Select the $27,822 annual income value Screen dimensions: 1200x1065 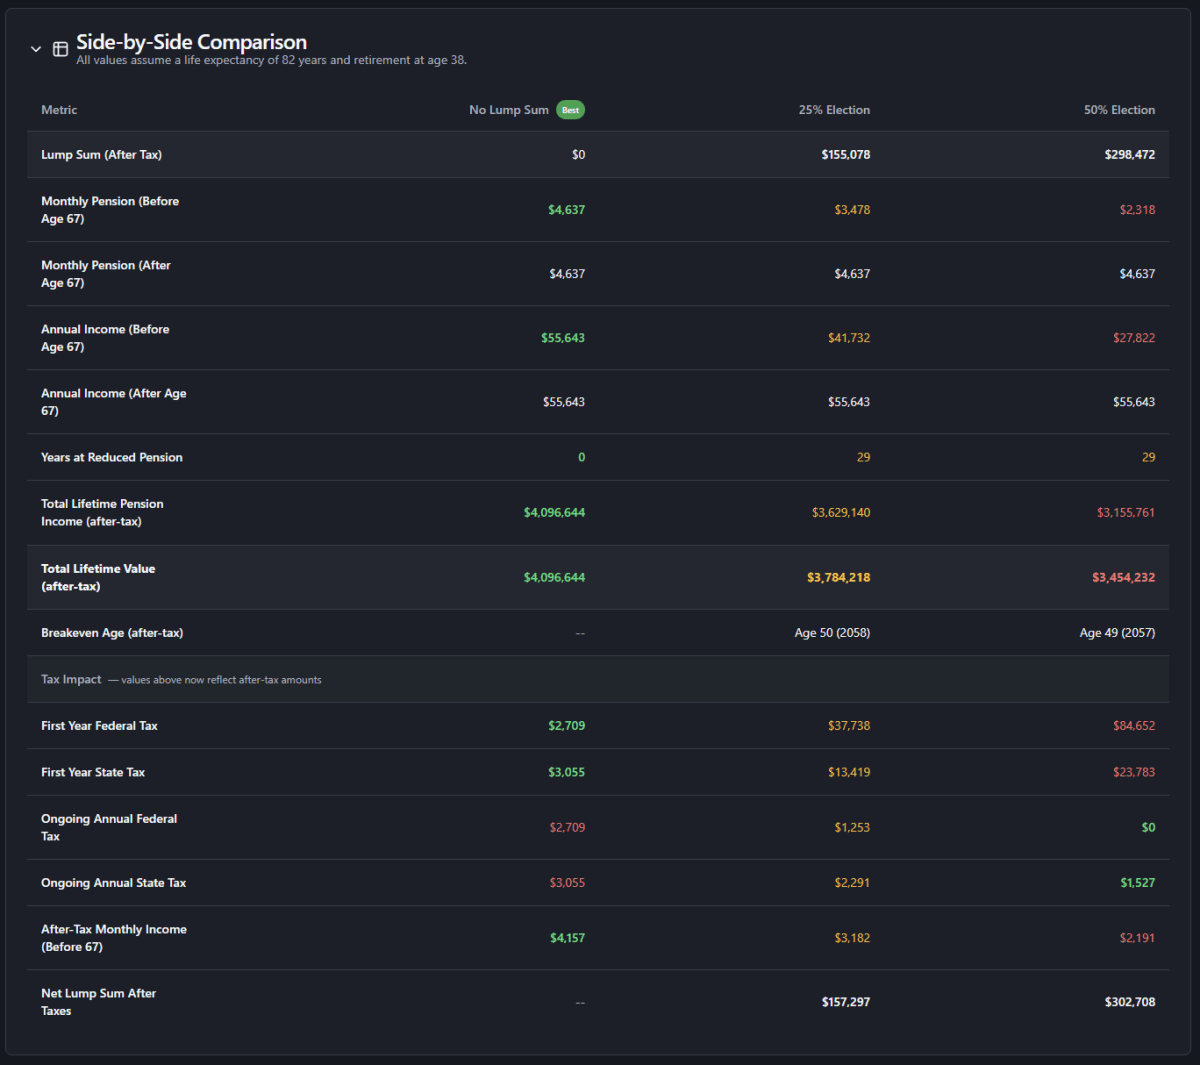(x=1134, y=338)
